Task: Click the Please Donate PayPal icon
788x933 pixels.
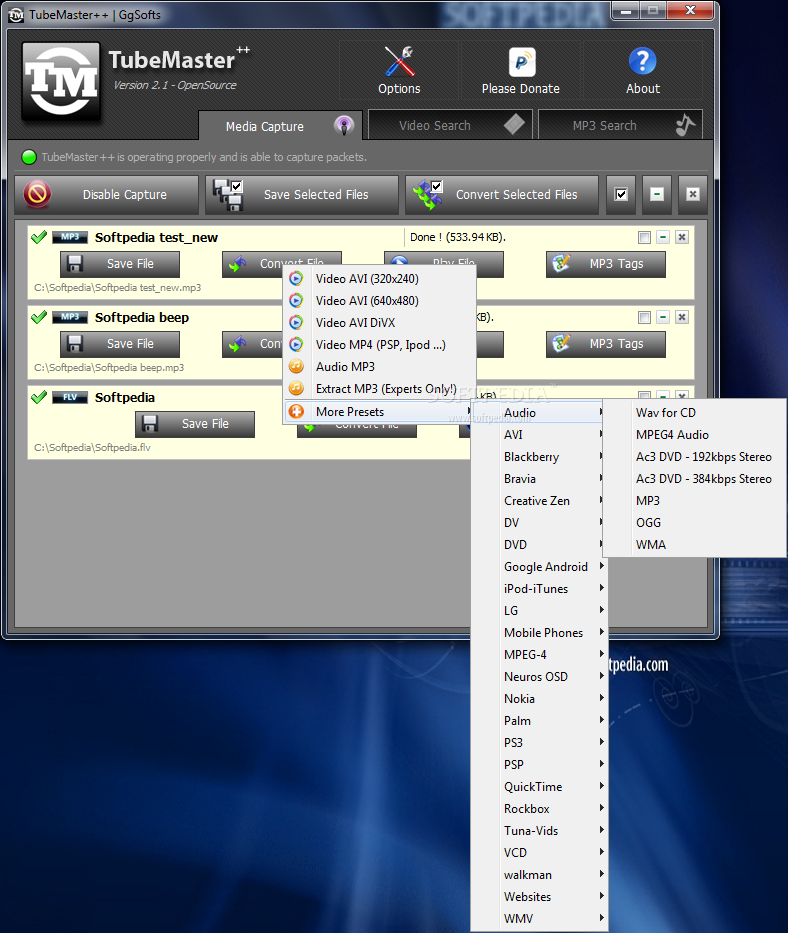Action: (x=522, y=62)
